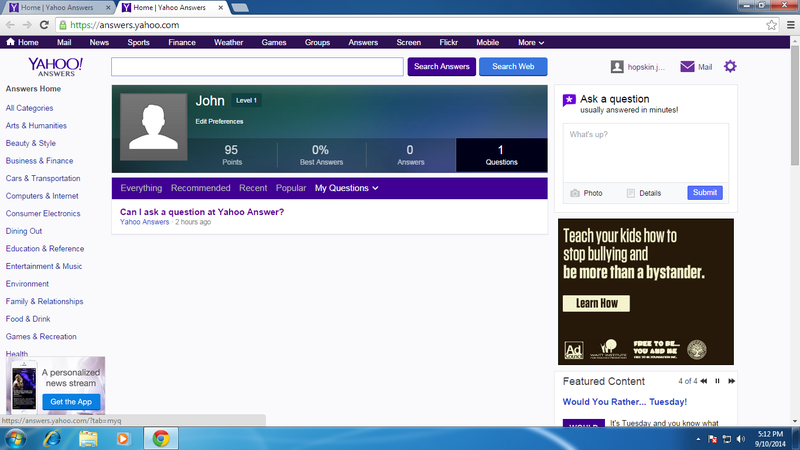View the 95 Points stat
The image size is (800, 450).
[x=232, y=155]
